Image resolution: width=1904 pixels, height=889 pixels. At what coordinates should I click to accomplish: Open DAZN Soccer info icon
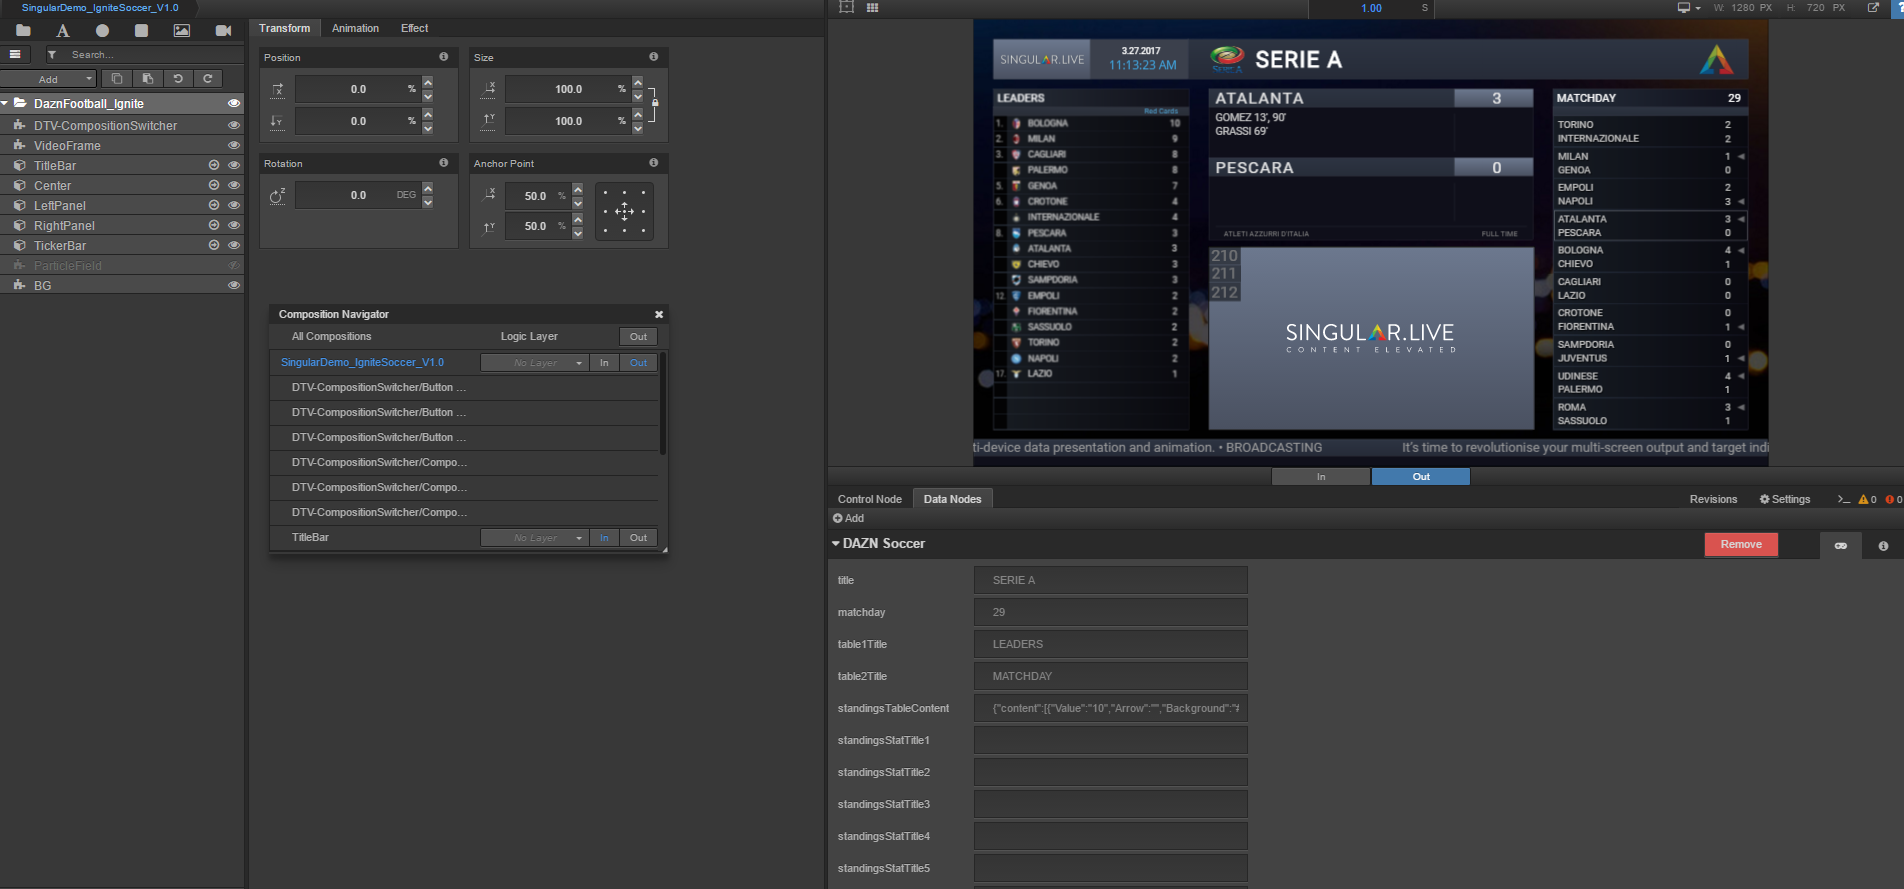[x=1883, y=546]
